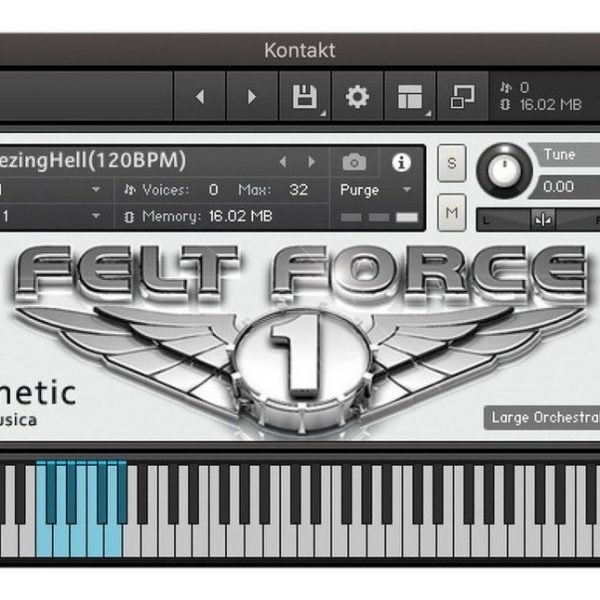Click the Max voices value 32
This screenshot has width=600, height=600.
point(298,189)
